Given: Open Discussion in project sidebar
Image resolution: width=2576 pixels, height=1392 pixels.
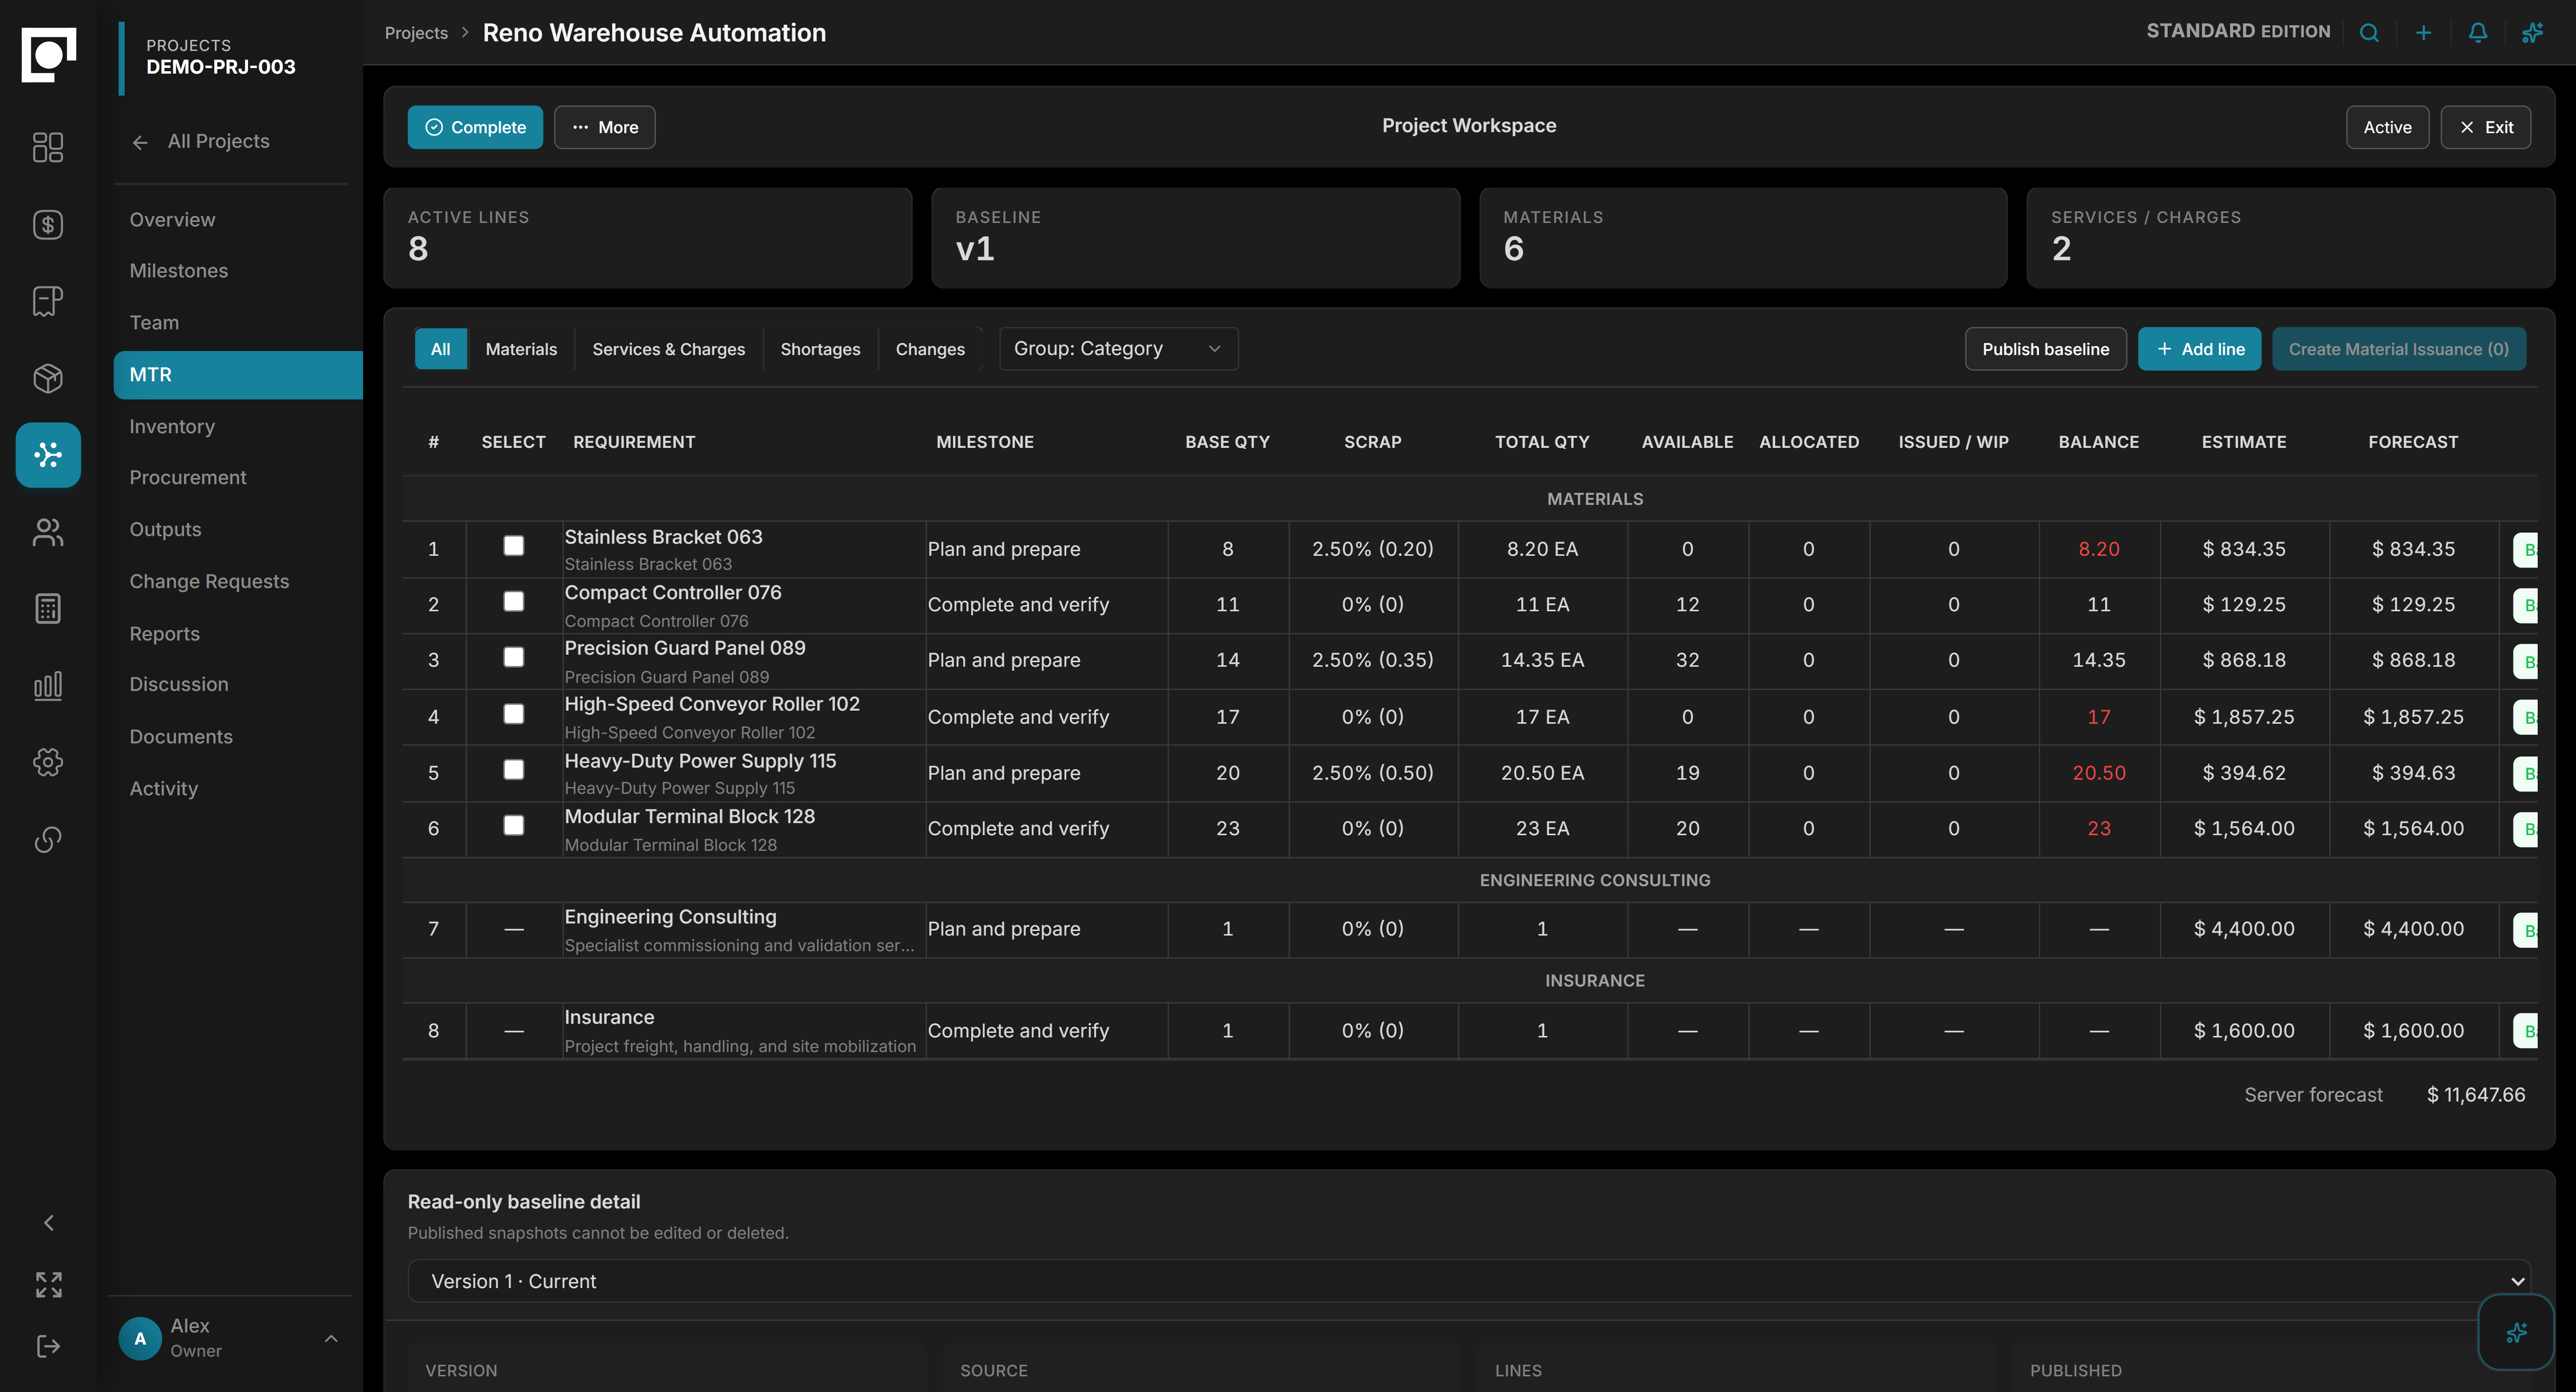Looking at the screenshot, I should pyautogui.click(x=179, y=684).
